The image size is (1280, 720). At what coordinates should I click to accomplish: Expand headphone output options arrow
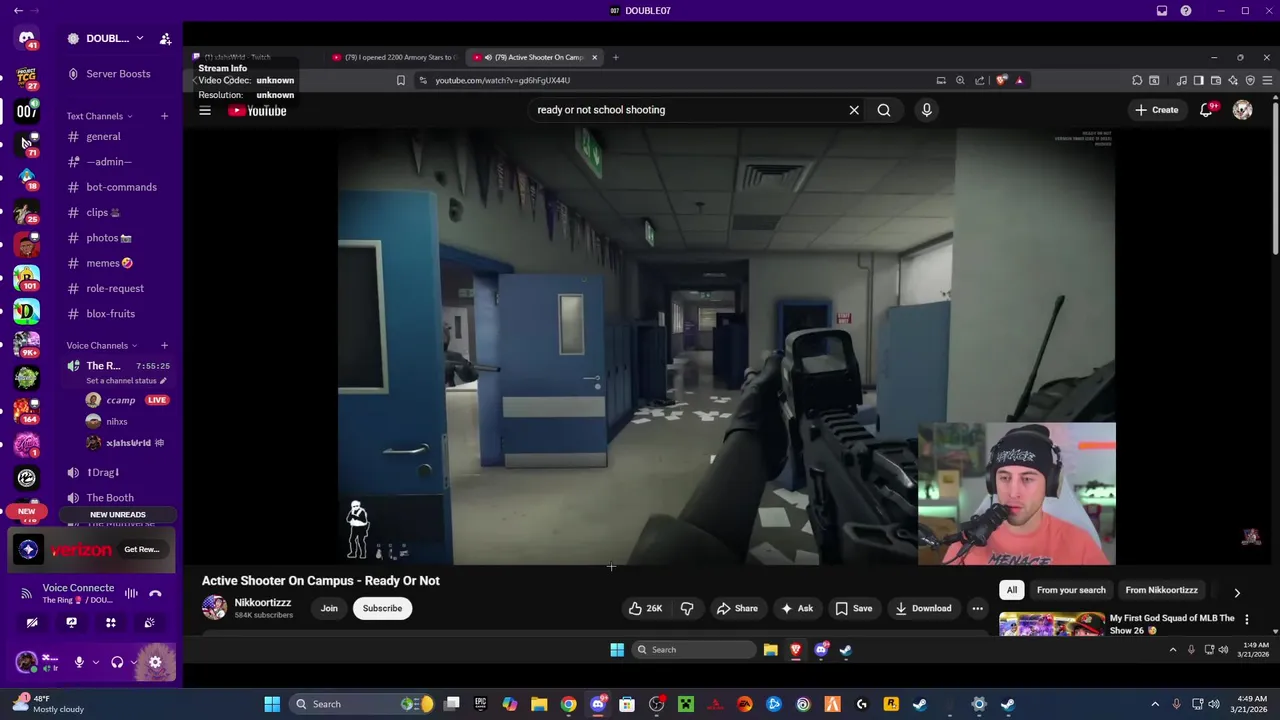(x=133, y=662)
